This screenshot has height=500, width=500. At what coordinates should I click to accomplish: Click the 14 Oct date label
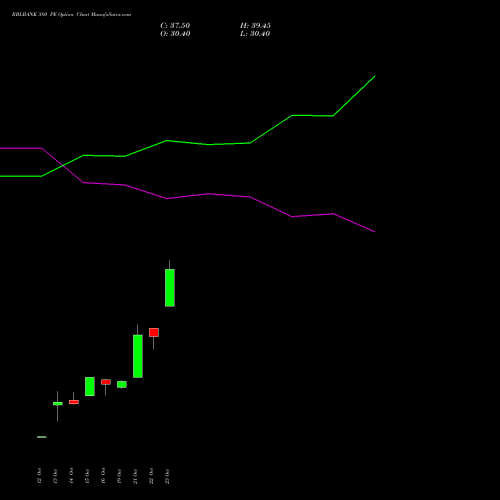point(71,476)
